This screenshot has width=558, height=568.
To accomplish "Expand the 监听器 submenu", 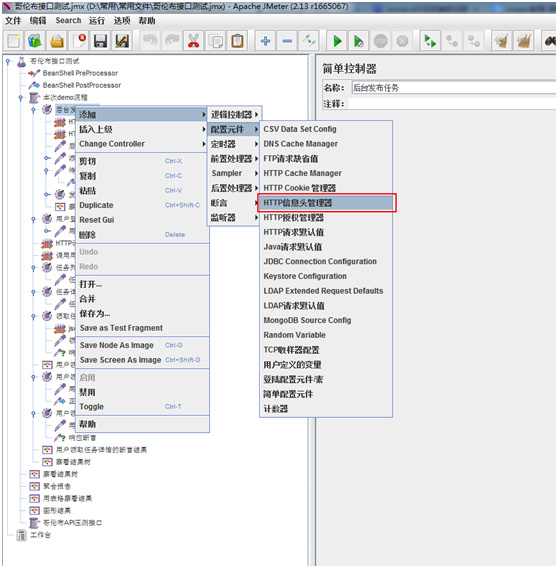I will coord(234,217).
